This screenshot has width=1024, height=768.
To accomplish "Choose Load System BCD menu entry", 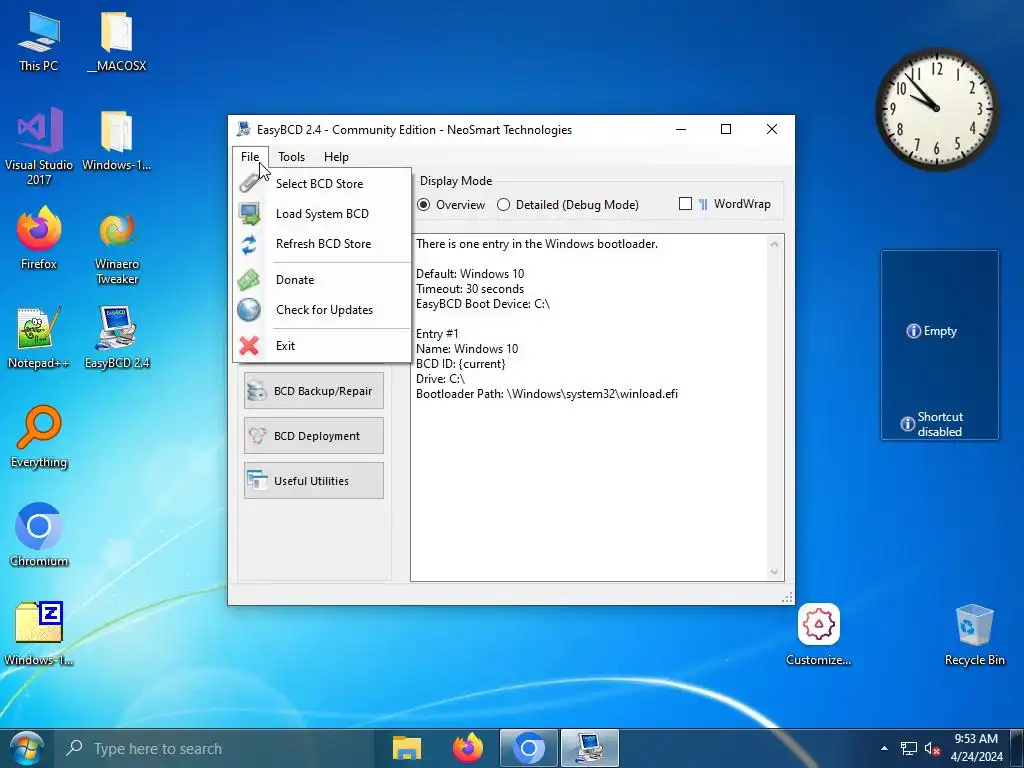I will tap(322, 214).
